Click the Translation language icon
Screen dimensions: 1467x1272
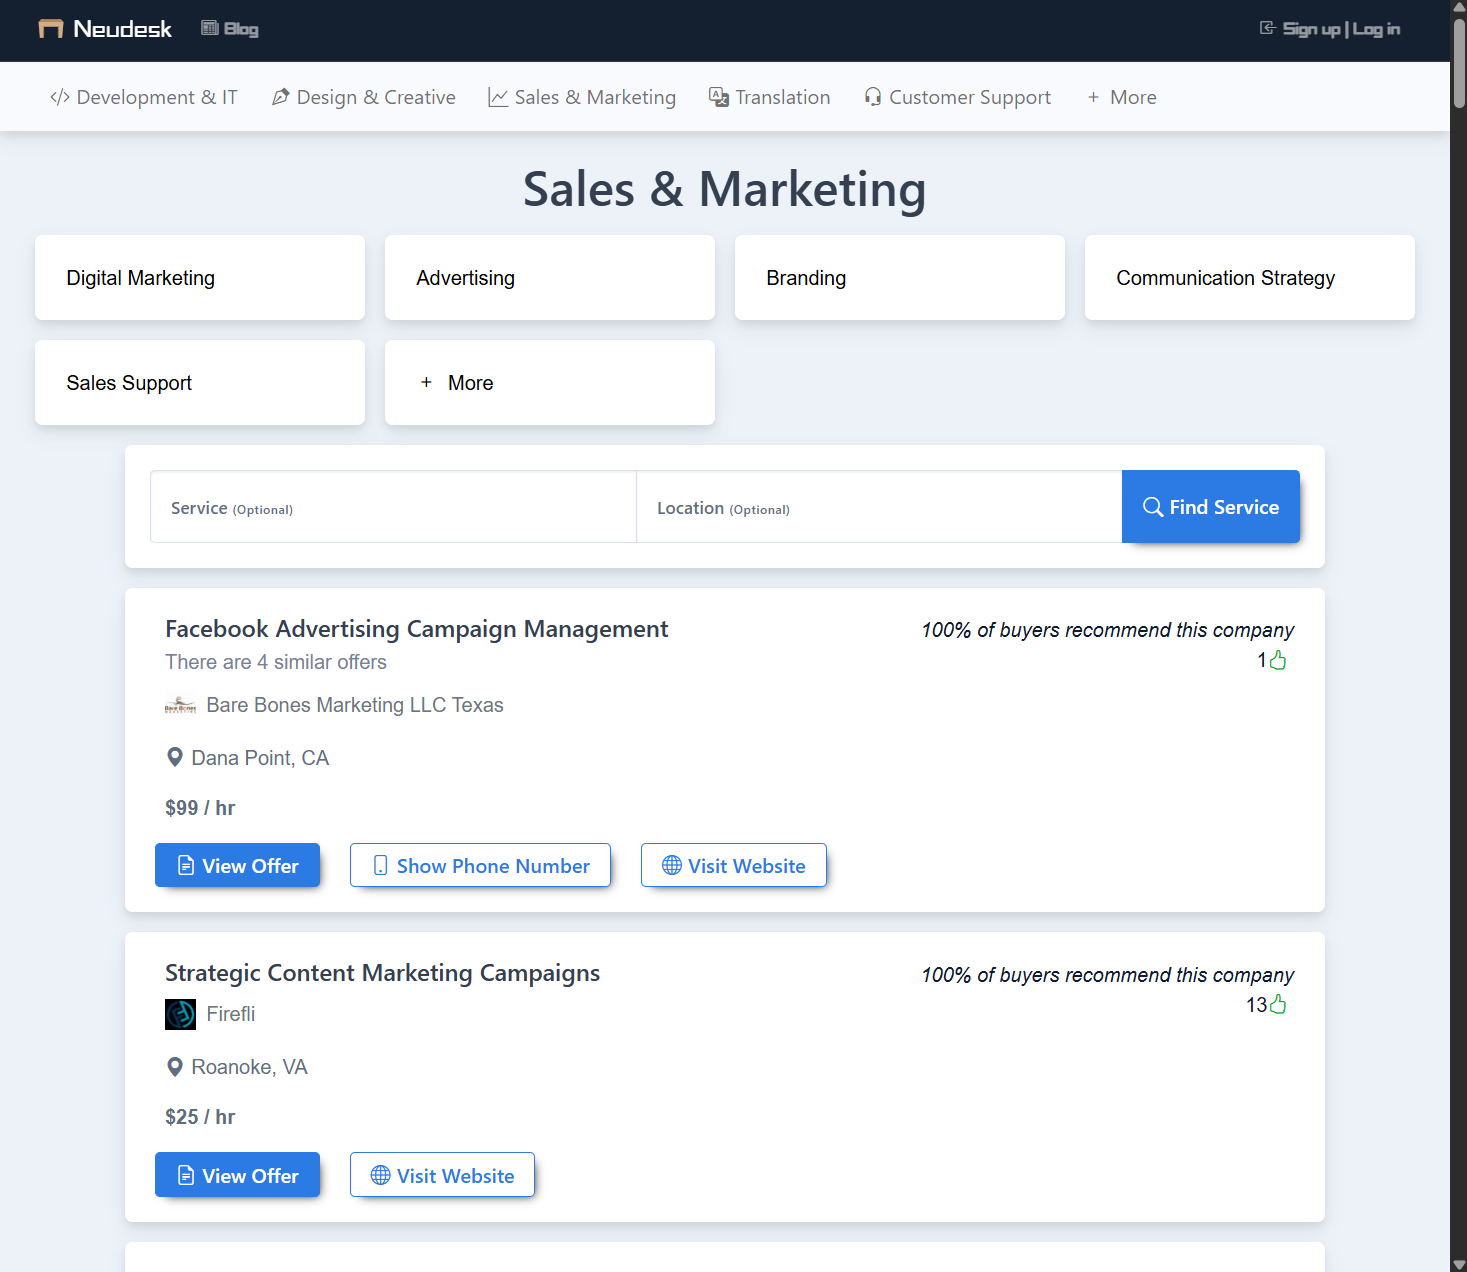(x=718, y=97)
